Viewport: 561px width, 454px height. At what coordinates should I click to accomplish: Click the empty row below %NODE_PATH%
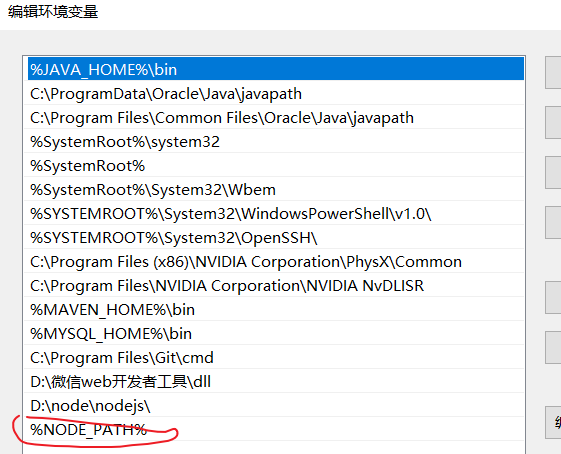click(x=275, y=448)
